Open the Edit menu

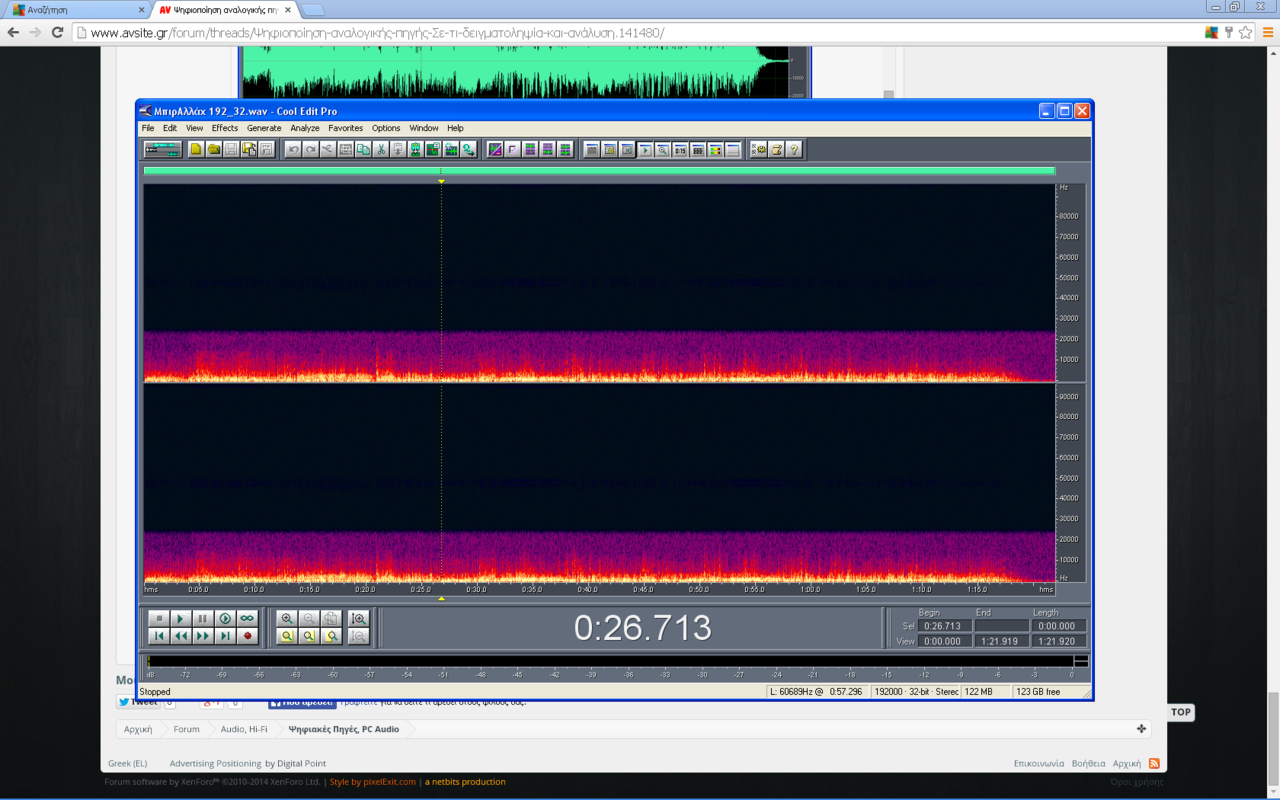[x=170, y=128]
